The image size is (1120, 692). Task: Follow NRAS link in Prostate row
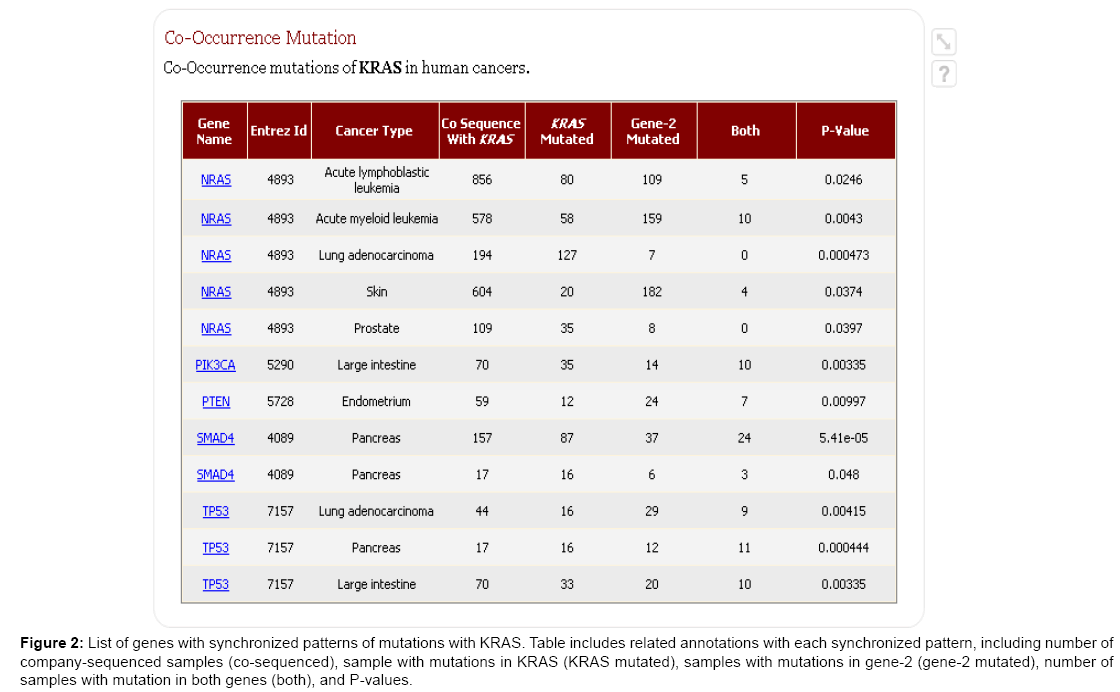[x=216, y=329]
